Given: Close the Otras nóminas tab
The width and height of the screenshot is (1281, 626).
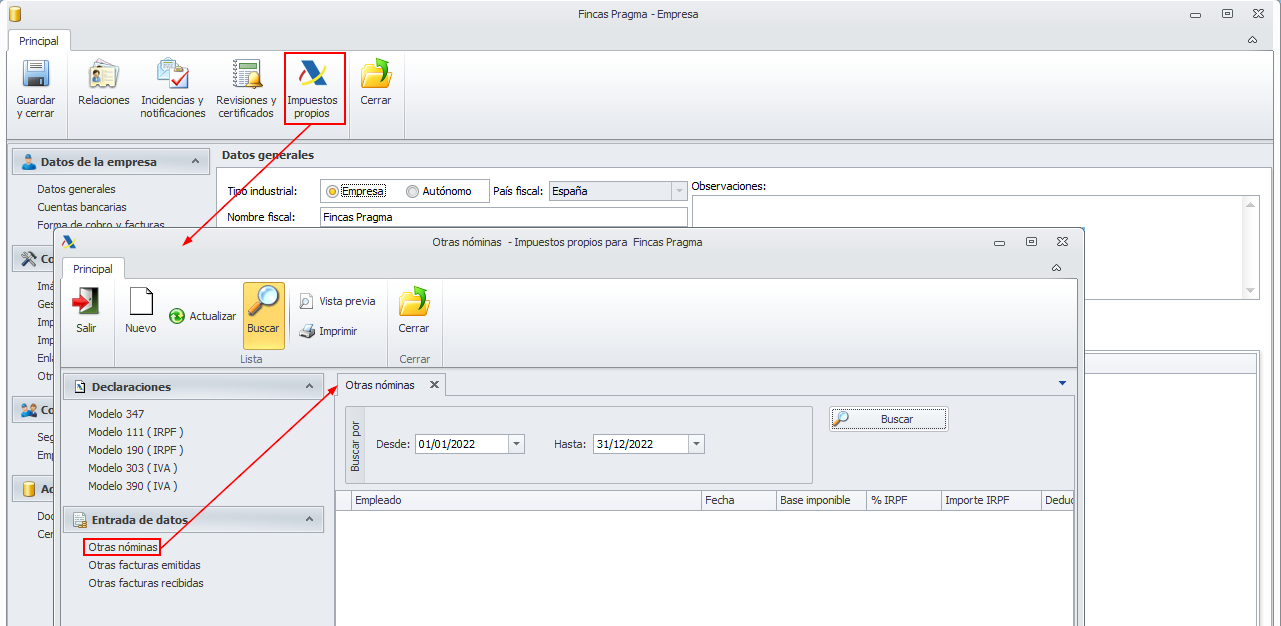Looking at the screenshot, I should click(434, 385).
